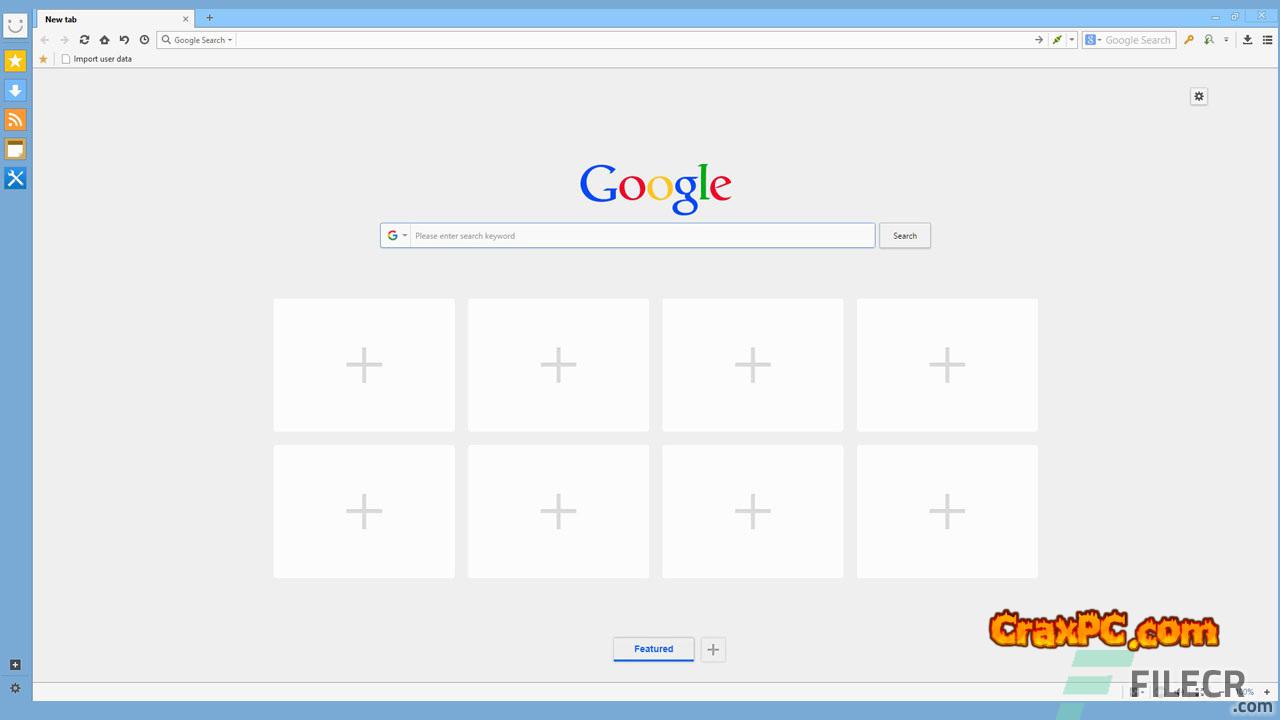1280x720 pixels.
Task: Expand the toolbar dropdown arrow left of downloads
Action: [1226, 40]
